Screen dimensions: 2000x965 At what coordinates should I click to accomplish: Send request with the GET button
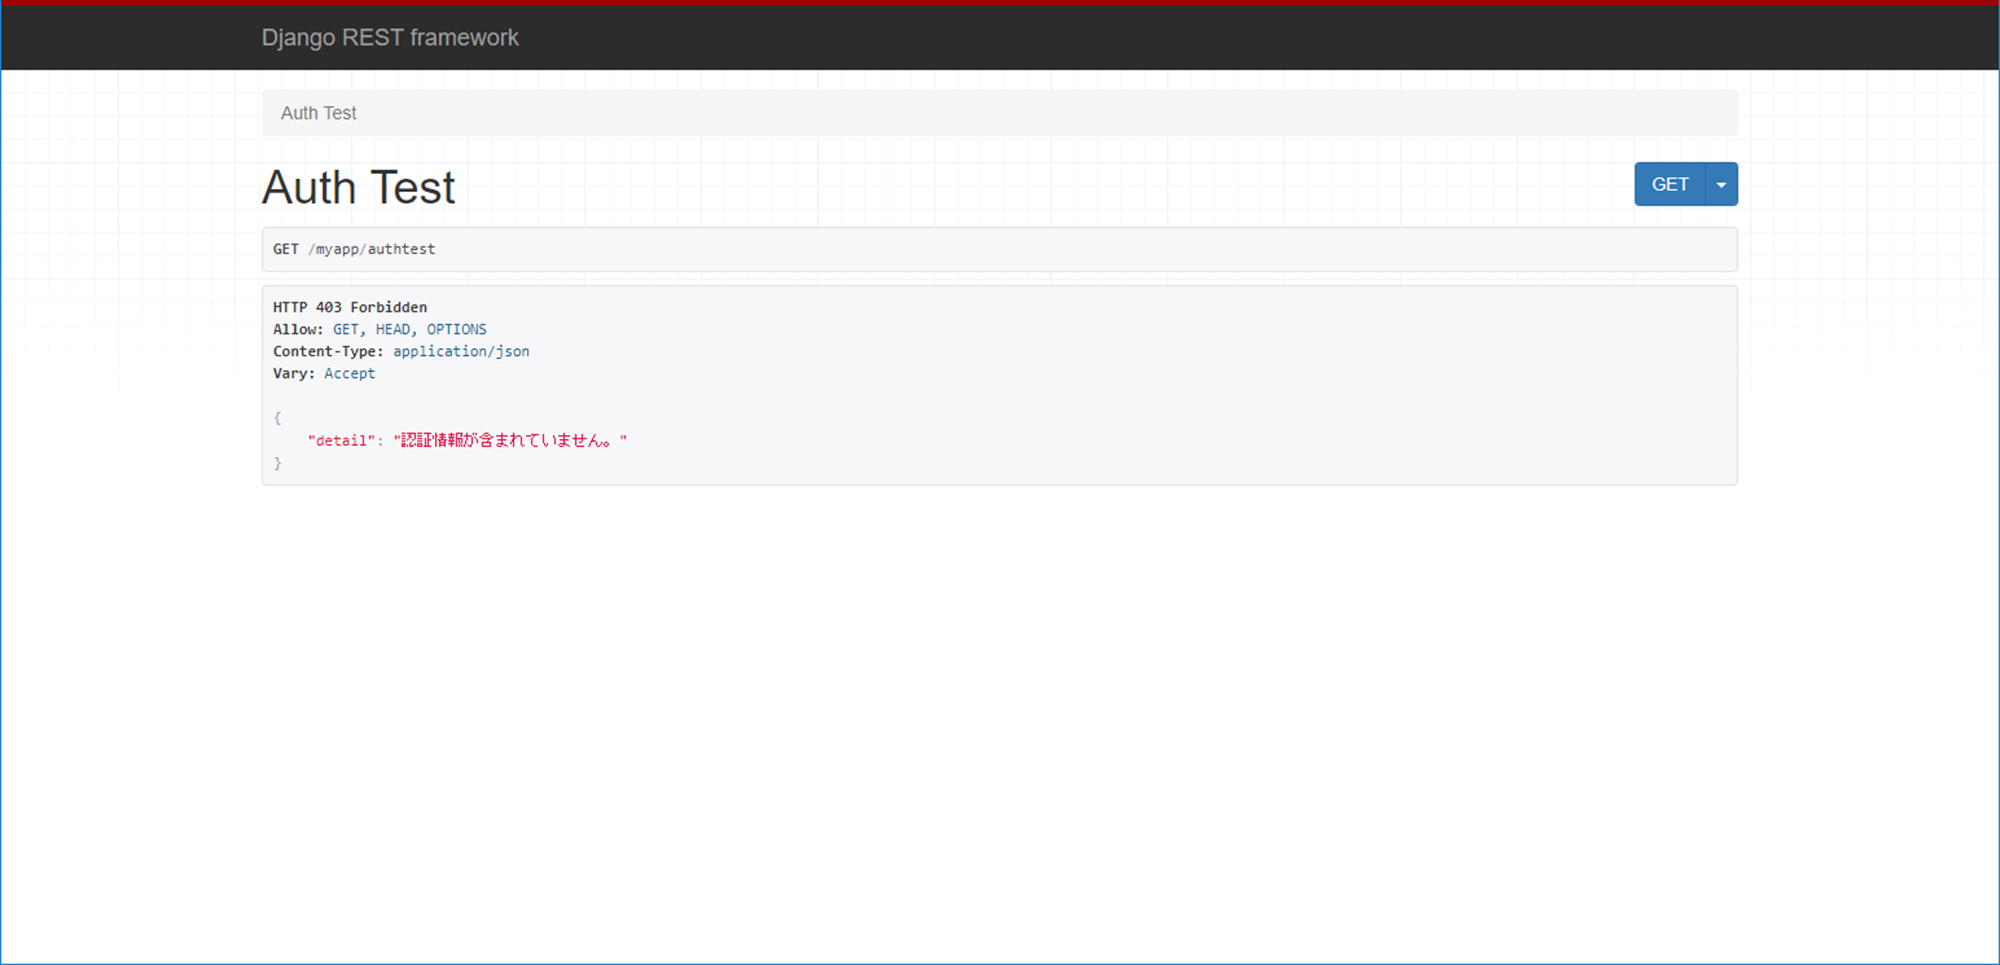pos(1670,184)
